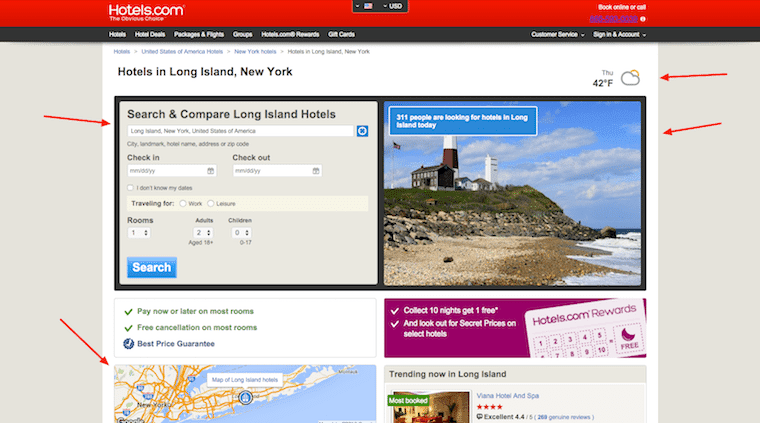Click the Viana Hotel star rating
The height and width of the screenshot is (423, 760).
pos(490,407)
